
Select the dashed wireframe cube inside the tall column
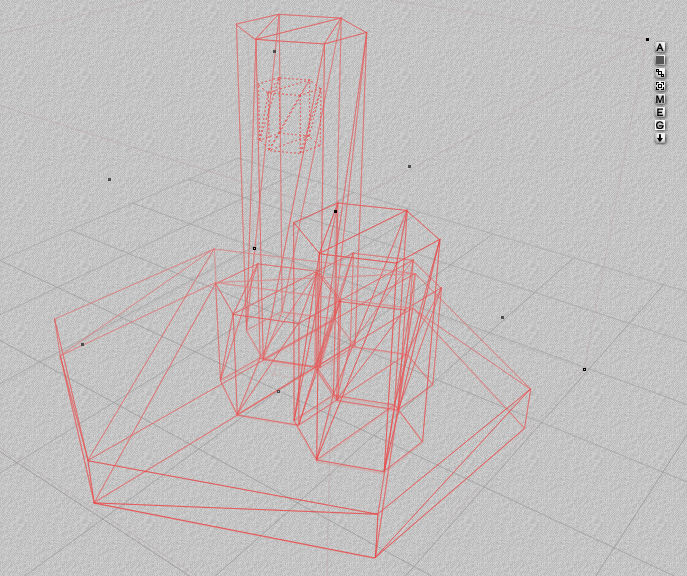point(290,116)
